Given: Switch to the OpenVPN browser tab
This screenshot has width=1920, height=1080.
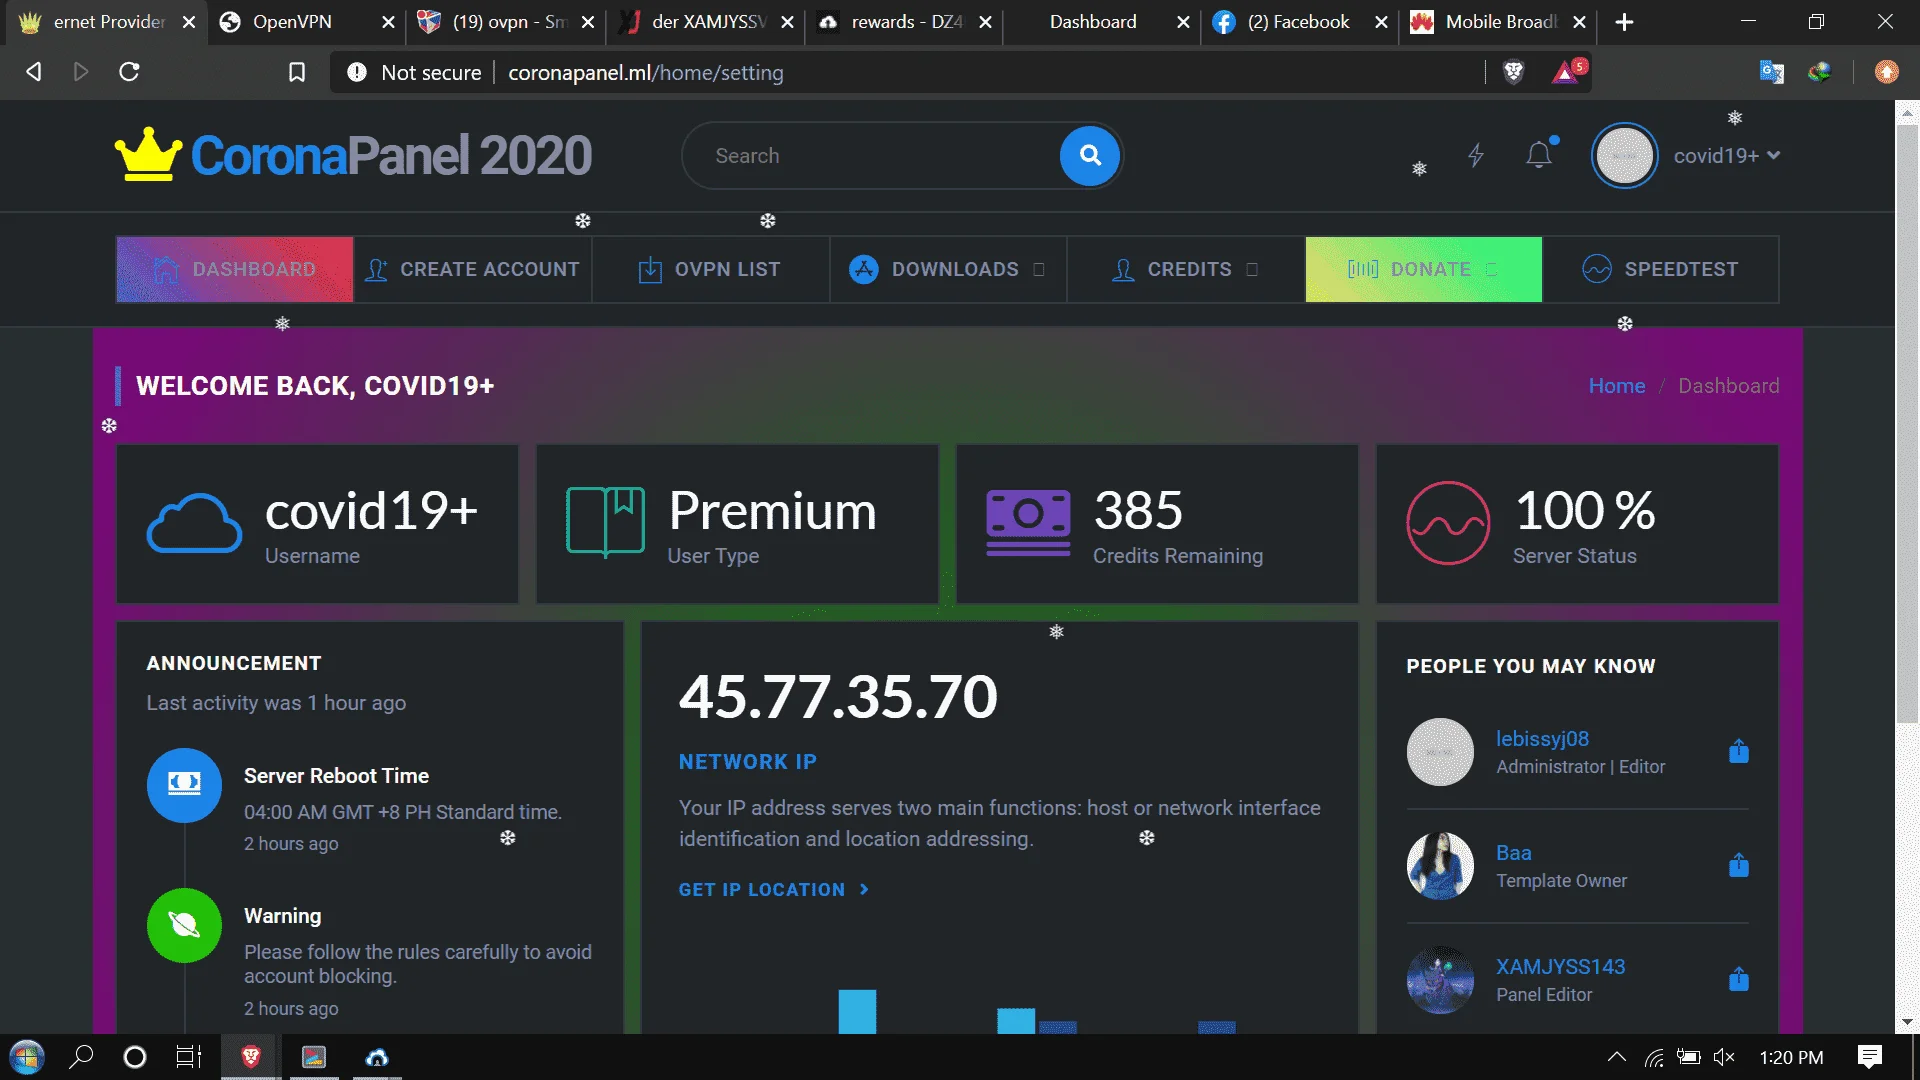Looking at the screenshot, I should 305,22.
